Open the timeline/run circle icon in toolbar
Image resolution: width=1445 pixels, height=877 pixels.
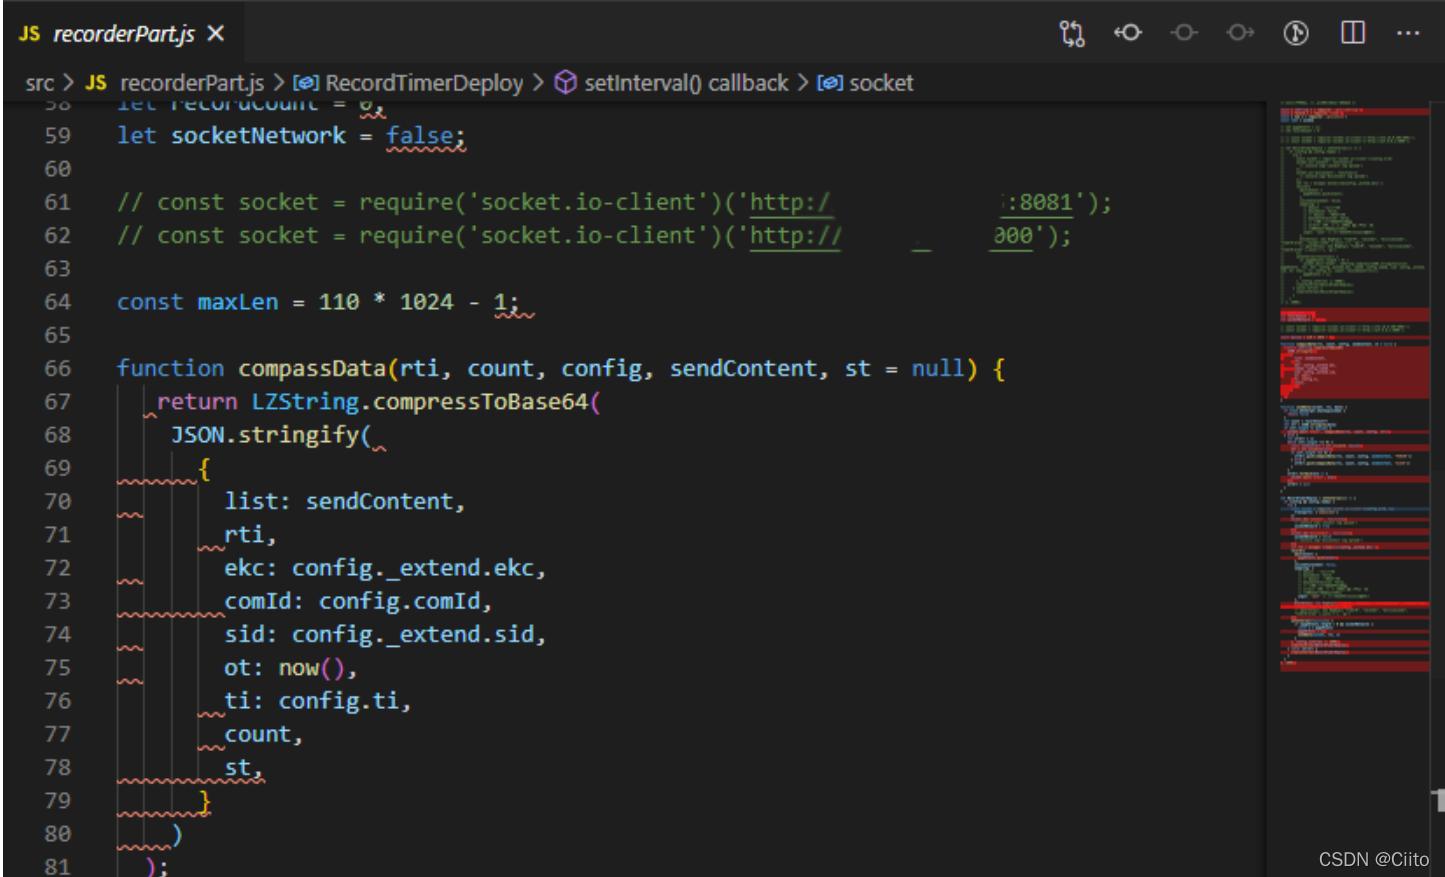[1296, 33]
